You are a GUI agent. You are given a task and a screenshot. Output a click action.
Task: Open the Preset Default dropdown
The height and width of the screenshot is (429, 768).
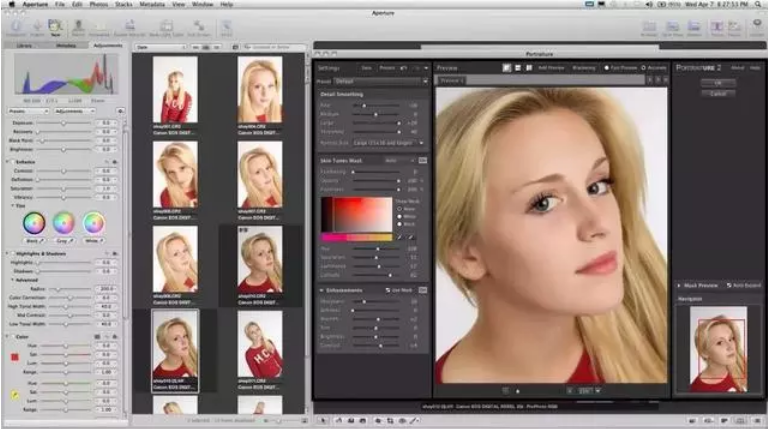380,81
